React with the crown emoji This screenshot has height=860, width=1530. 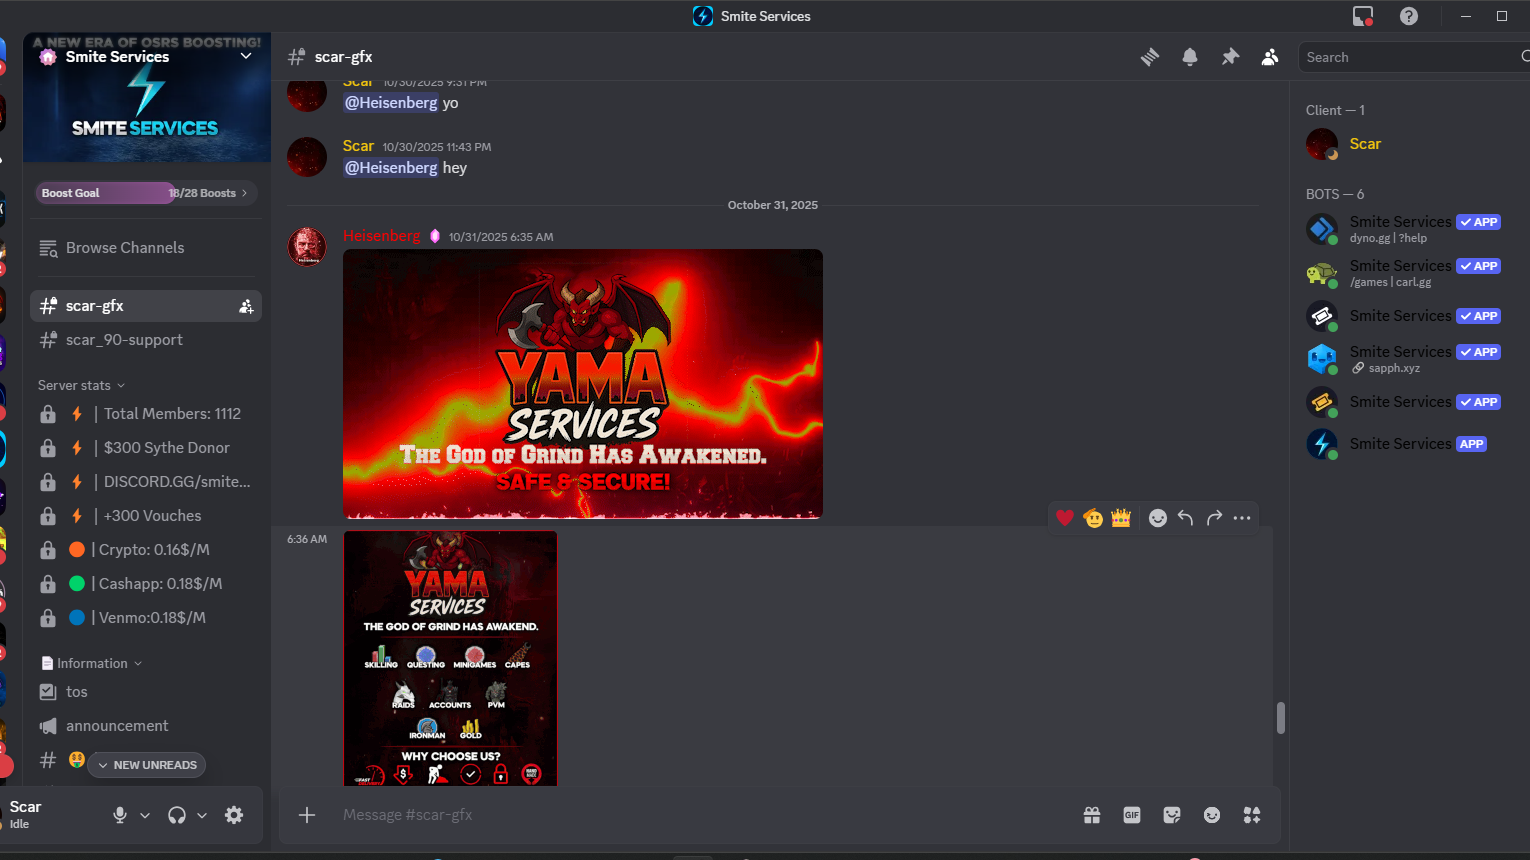point(1121,517)
